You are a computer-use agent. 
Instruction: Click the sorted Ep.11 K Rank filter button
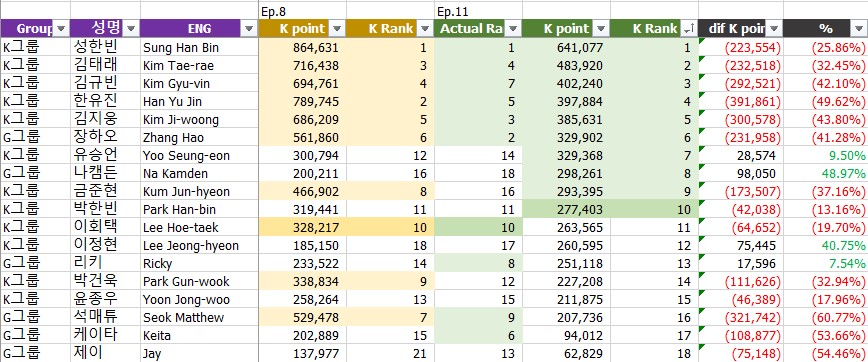click(689, 28)
